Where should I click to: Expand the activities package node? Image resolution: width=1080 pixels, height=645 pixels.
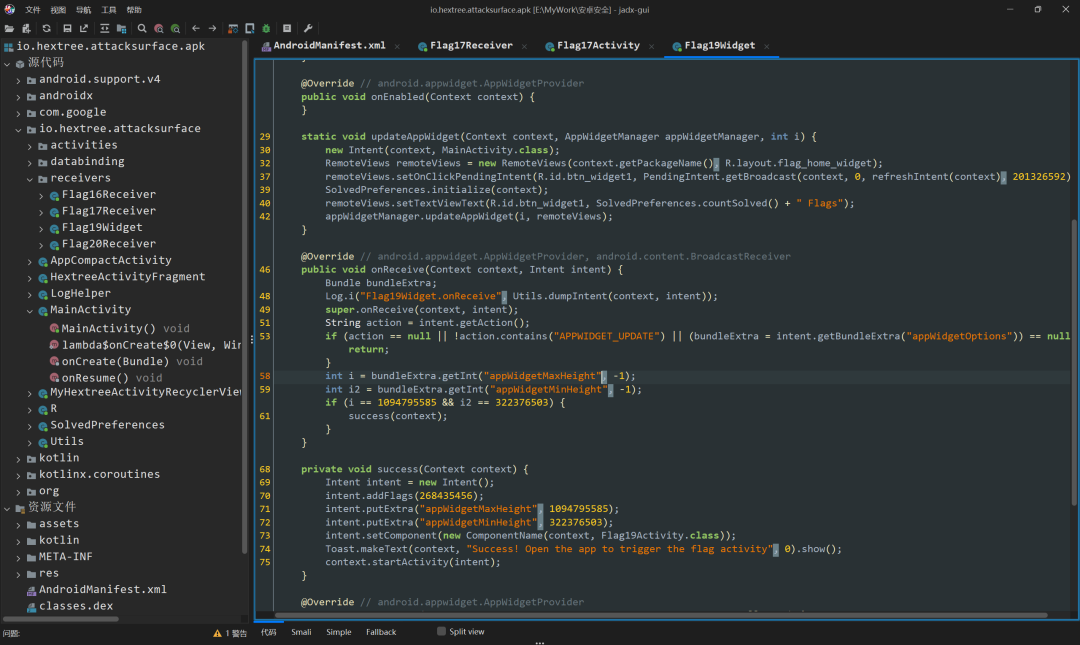click(31, 145)
